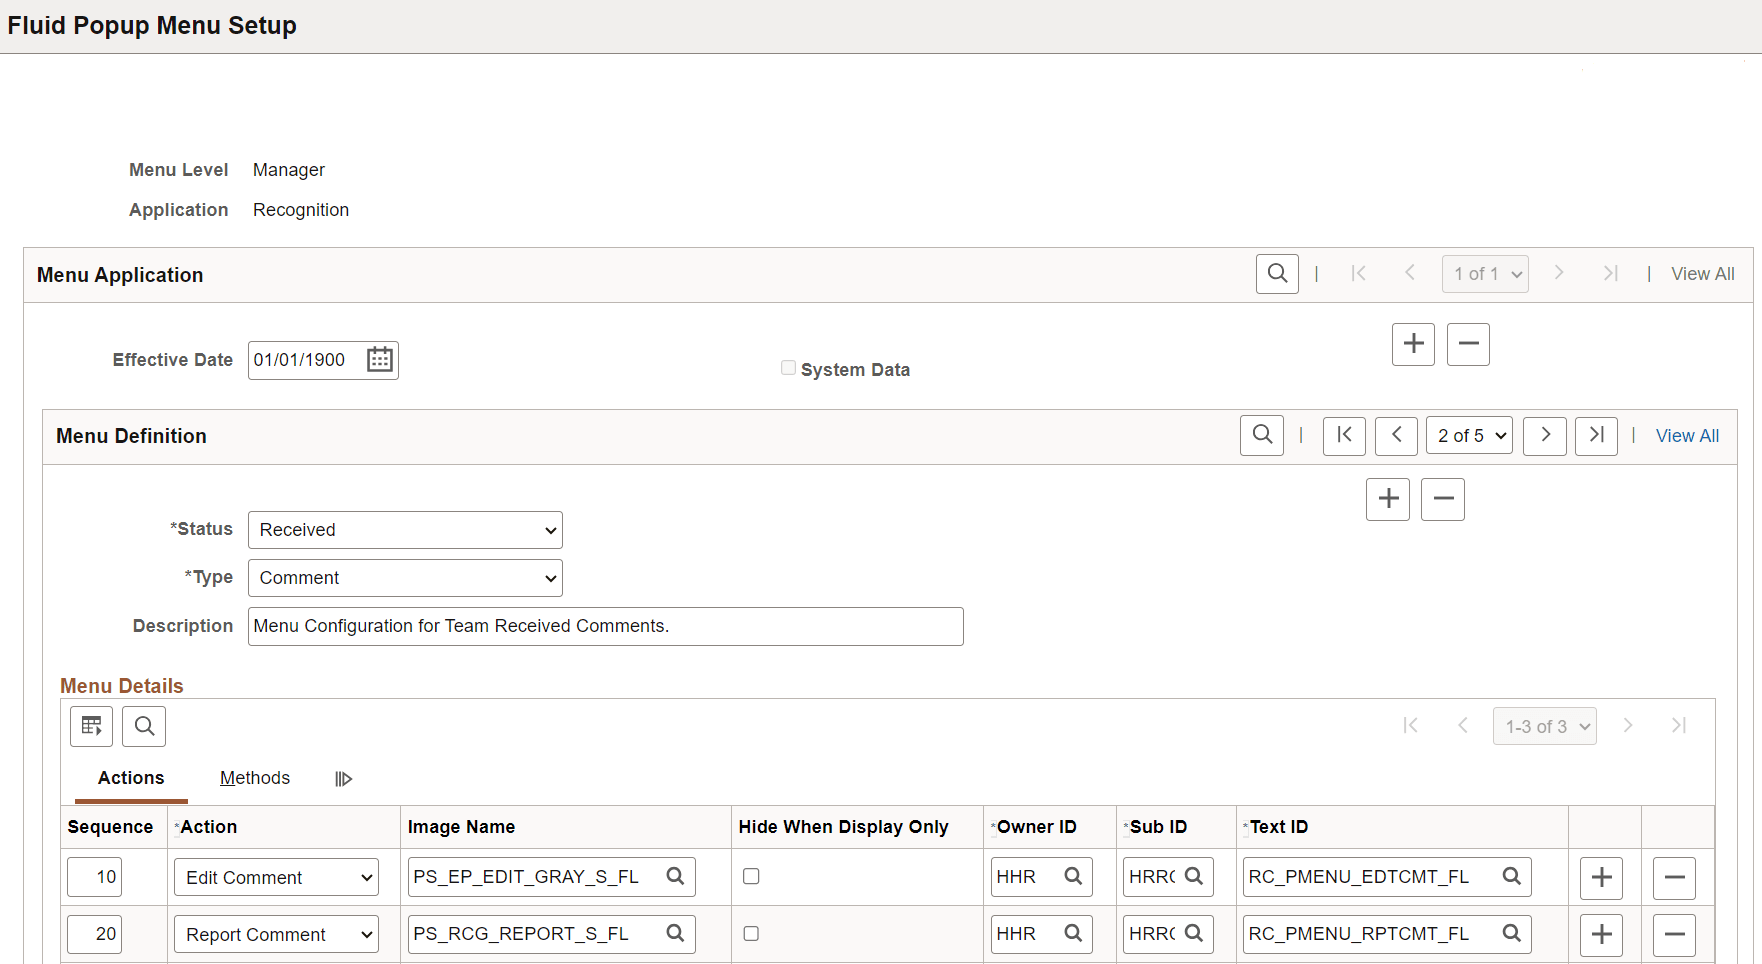The height and width of the screenshot is (964, 1762).
Task: Click the Find icon in Menu Application header
Action: 1277,273
